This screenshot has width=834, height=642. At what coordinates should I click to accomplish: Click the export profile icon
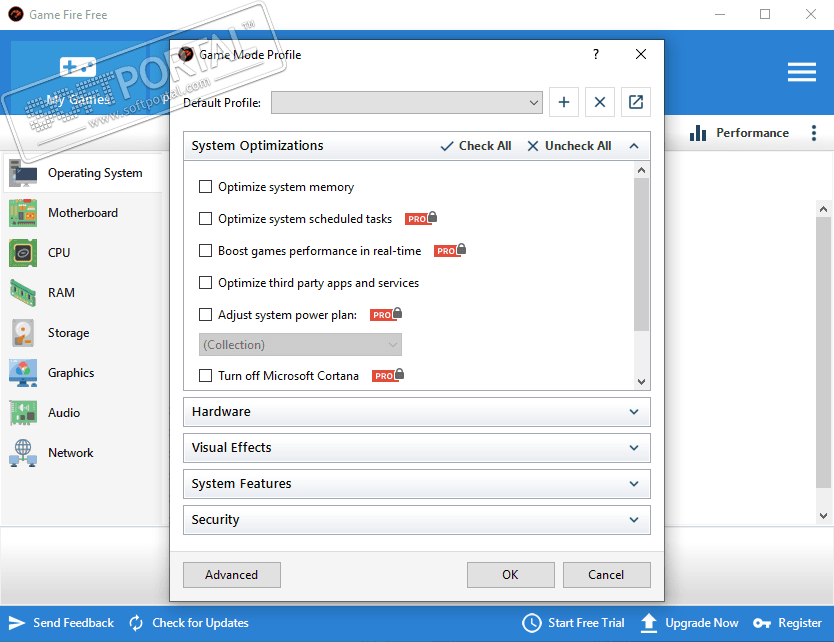click(636, 102)
